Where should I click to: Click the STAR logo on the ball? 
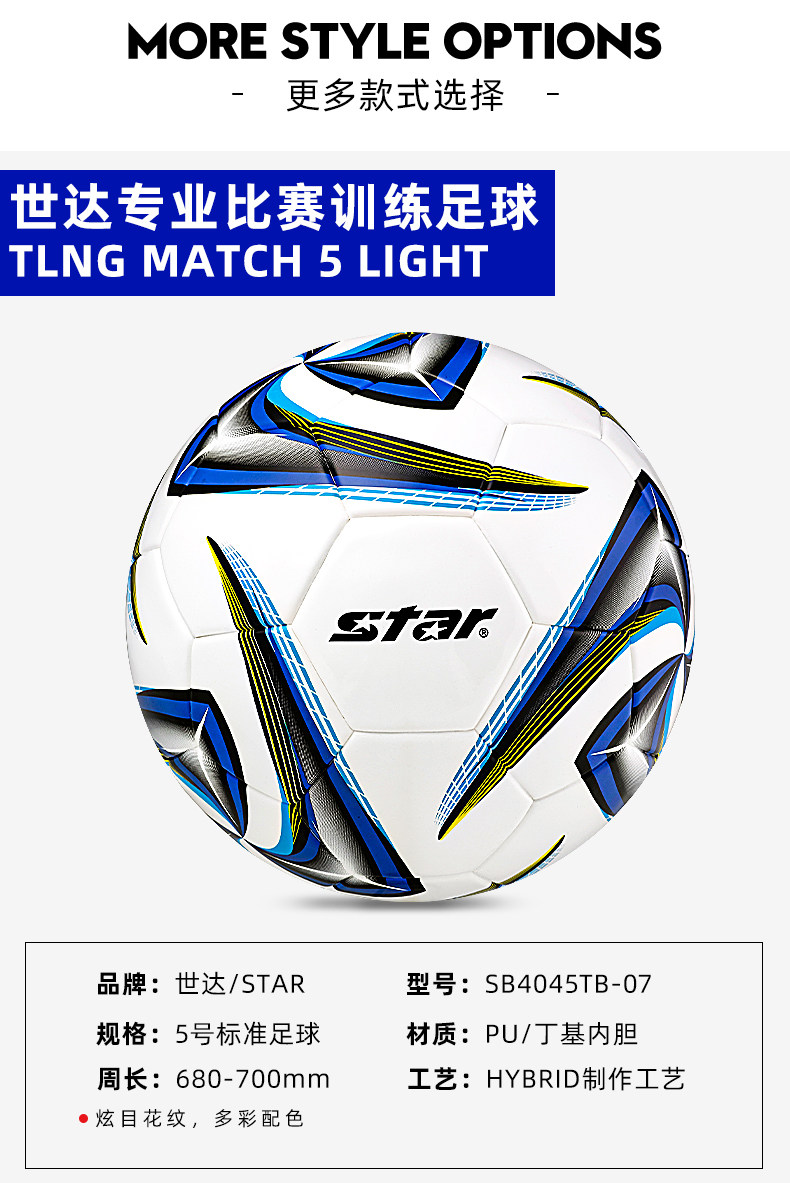tap(413, 623)
